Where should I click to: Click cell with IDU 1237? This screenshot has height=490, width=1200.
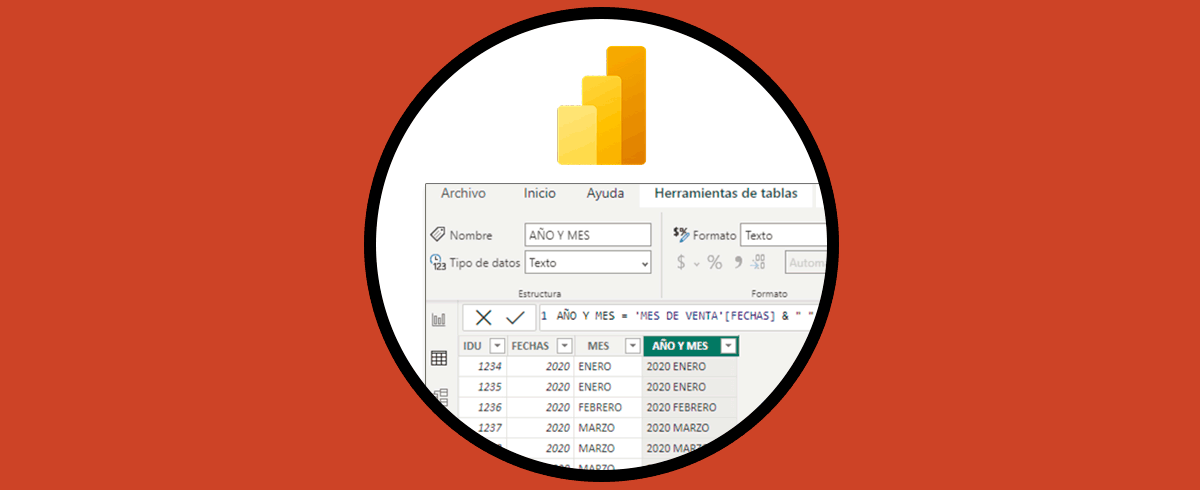click(x=483, y=428)
